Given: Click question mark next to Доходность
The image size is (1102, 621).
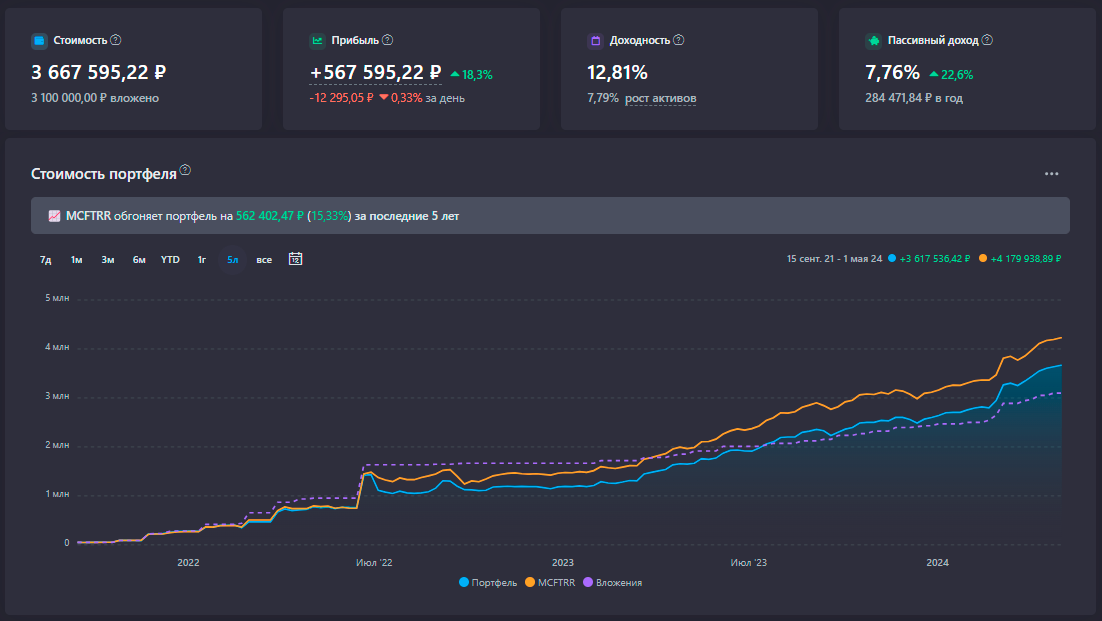Looking at the screenshot, I should point(679,40).
